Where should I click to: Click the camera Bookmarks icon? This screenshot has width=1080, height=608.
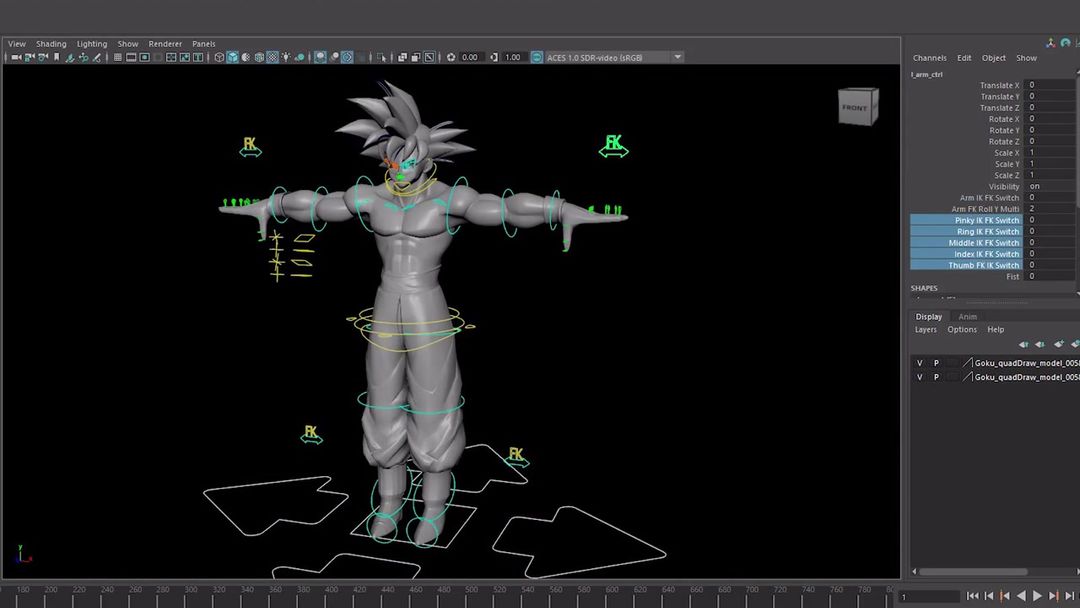[x=56, y=57]
